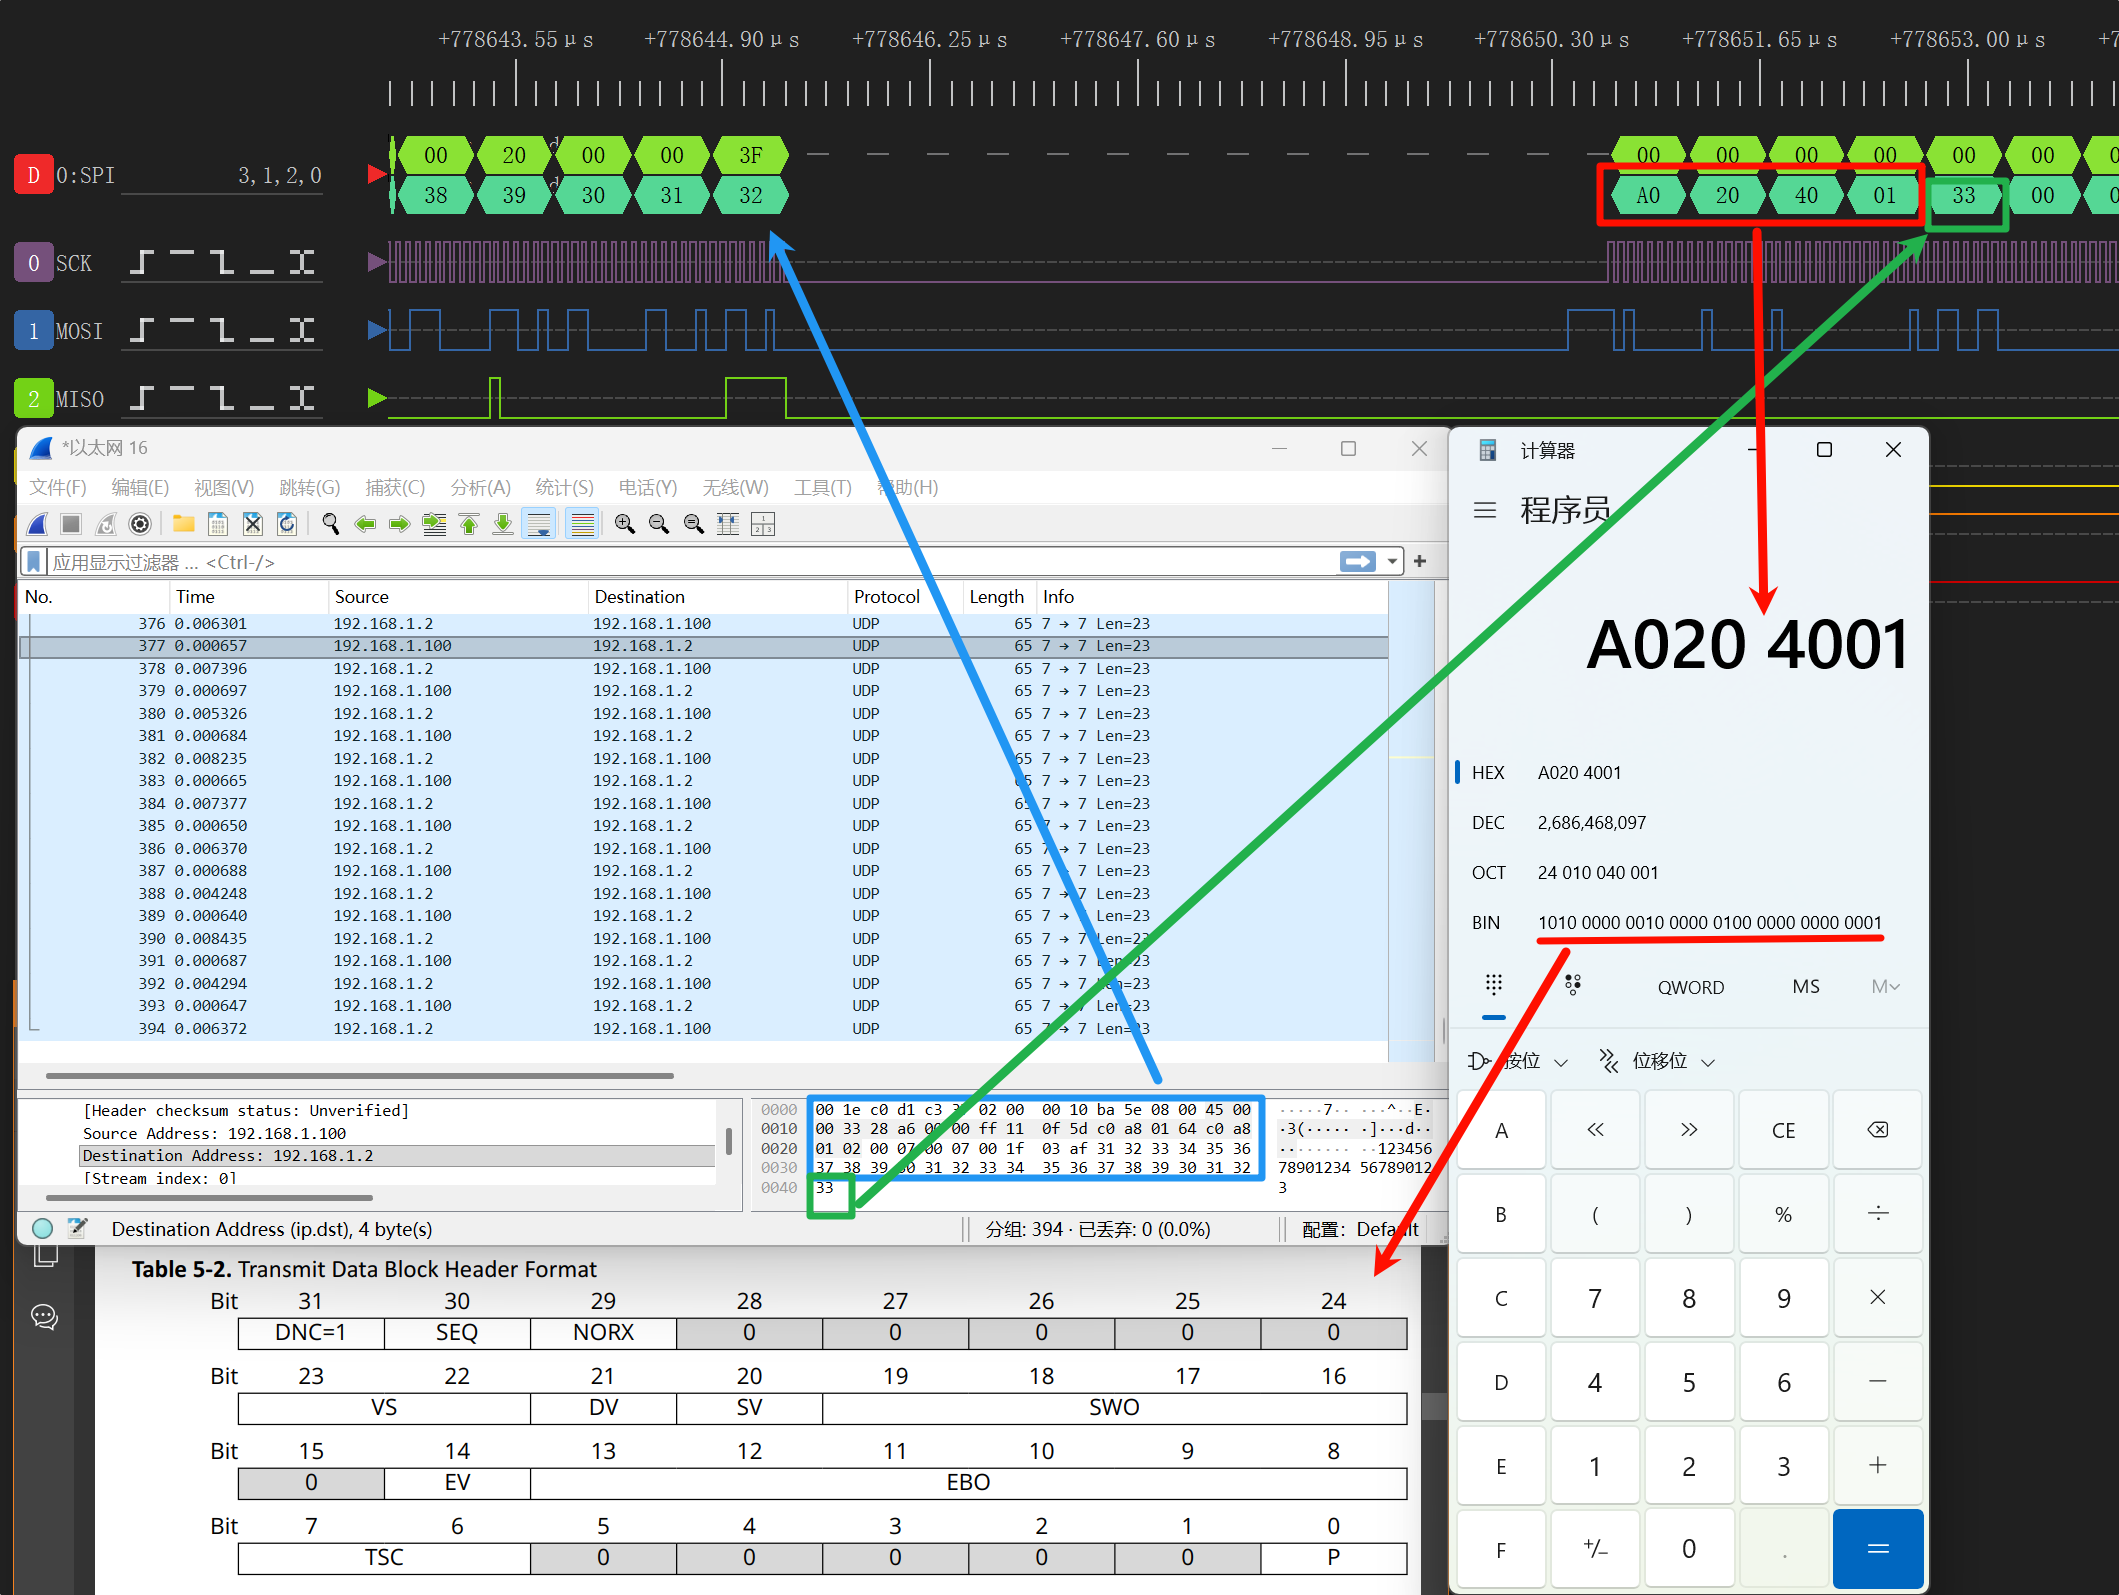This screenshot has height=1595, width=2119.
Task: Start capturing packets with the shark fin icon
Action: (38, 524)
